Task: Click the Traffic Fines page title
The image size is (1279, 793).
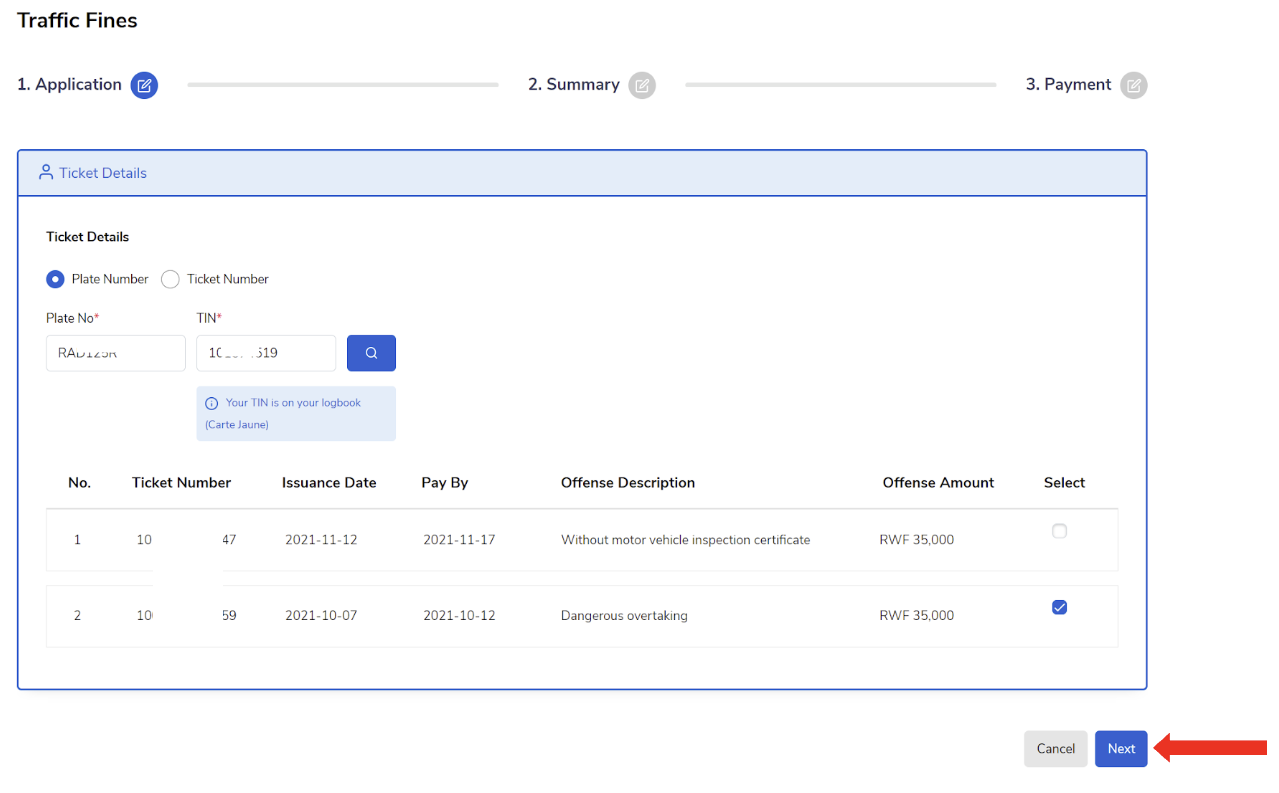Action: point(77,20)
